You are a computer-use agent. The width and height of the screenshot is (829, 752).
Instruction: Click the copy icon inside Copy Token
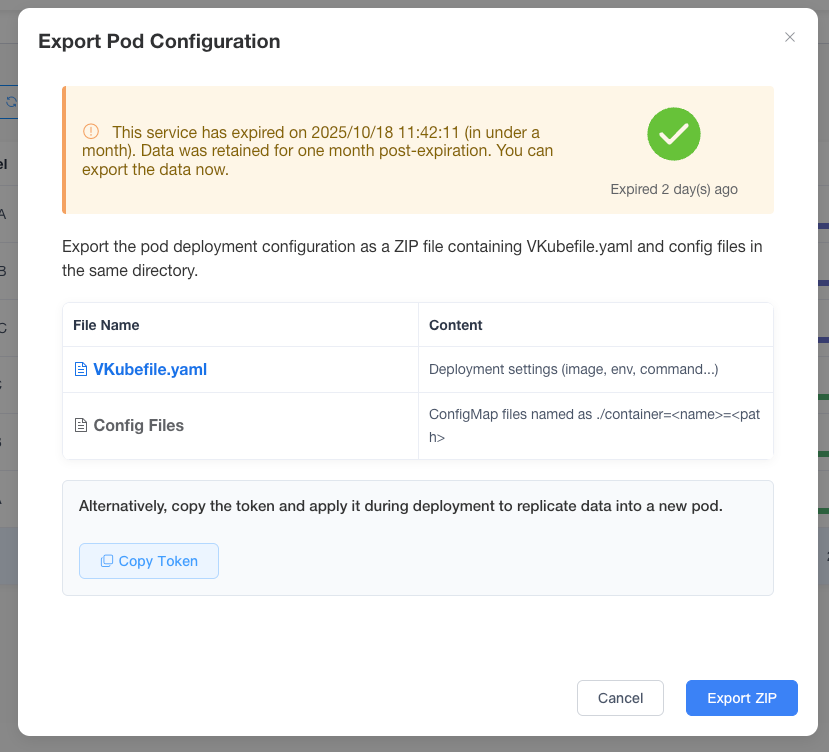click(107, 562)
